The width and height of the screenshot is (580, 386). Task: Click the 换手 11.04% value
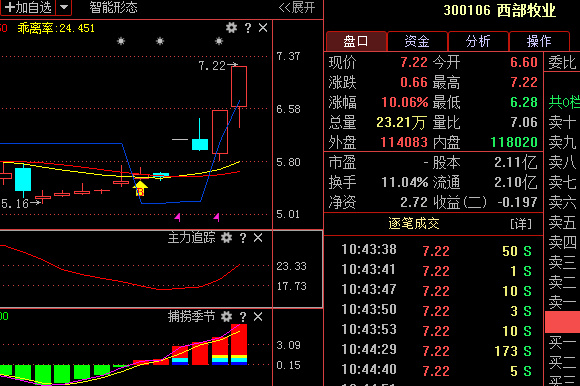point(405,182)
